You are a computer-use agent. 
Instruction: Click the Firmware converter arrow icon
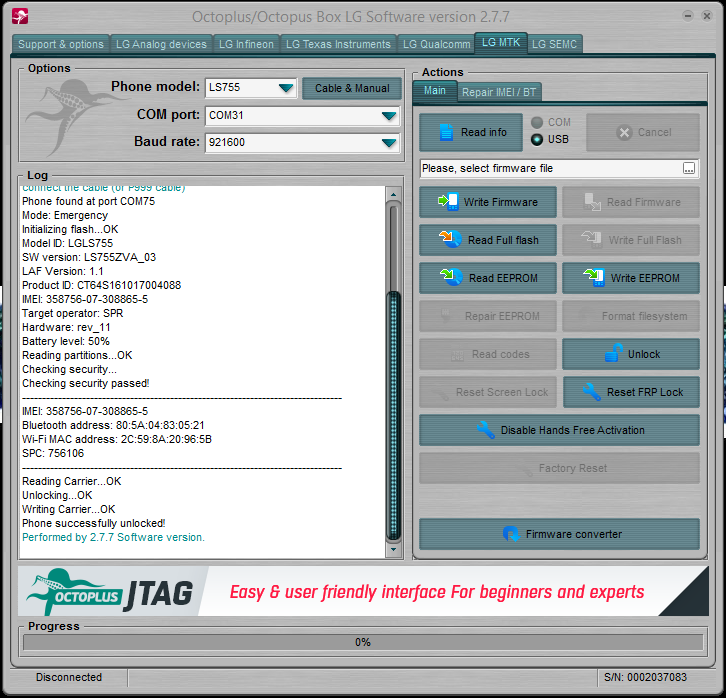tap(511, 534)
